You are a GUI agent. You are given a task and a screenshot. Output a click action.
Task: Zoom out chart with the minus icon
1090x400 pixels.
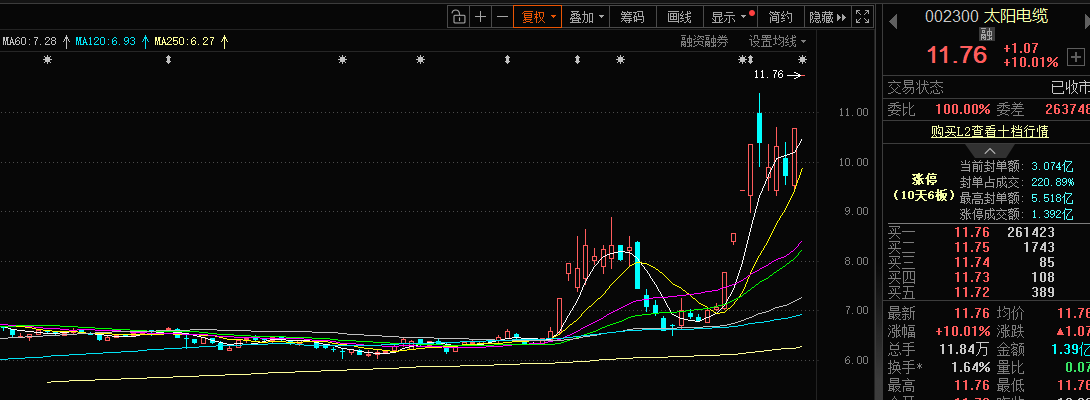point(502,17)
